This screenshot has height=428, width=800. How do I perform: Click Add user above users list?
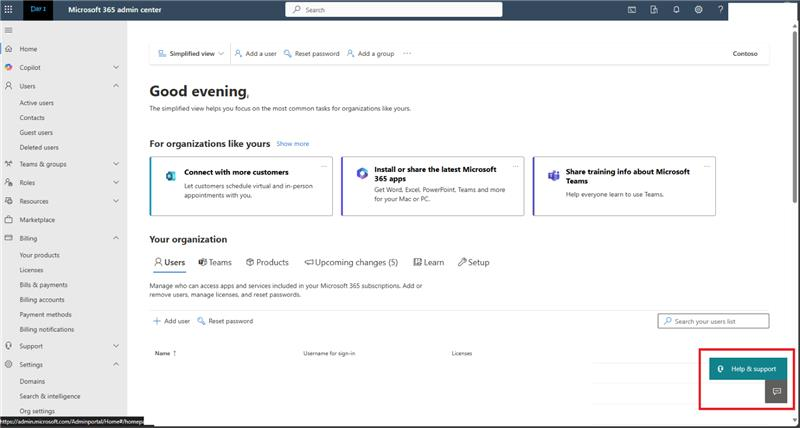click(172, 321)
